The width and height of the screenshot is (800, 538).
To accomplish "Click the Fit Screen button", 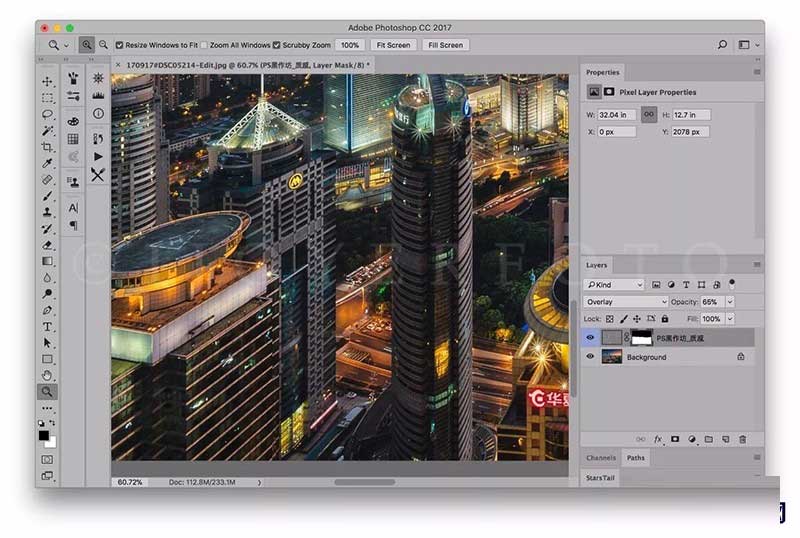I will click(392, 45).
